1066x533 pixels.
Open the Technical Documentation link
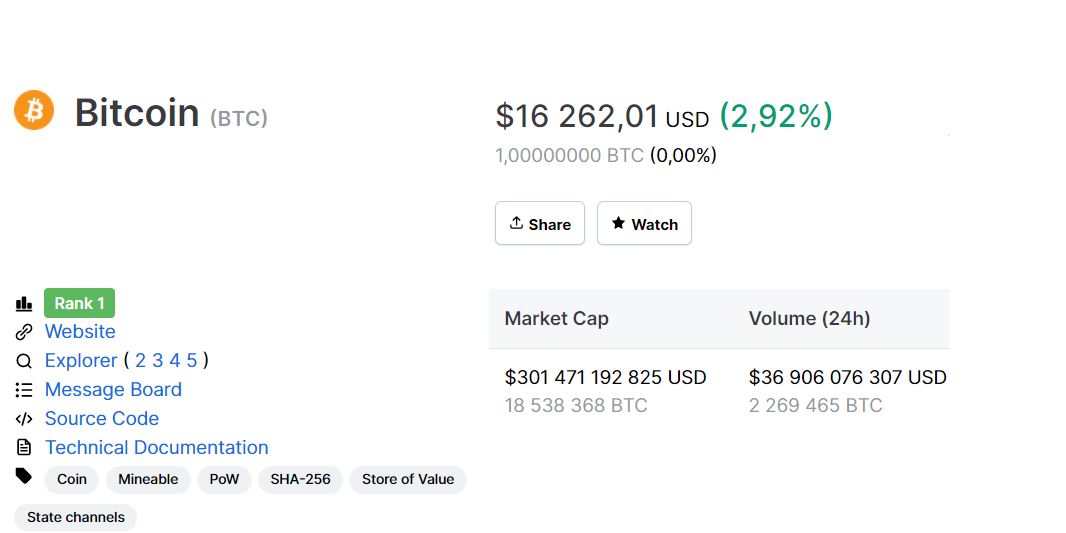(x=157, y=448)
